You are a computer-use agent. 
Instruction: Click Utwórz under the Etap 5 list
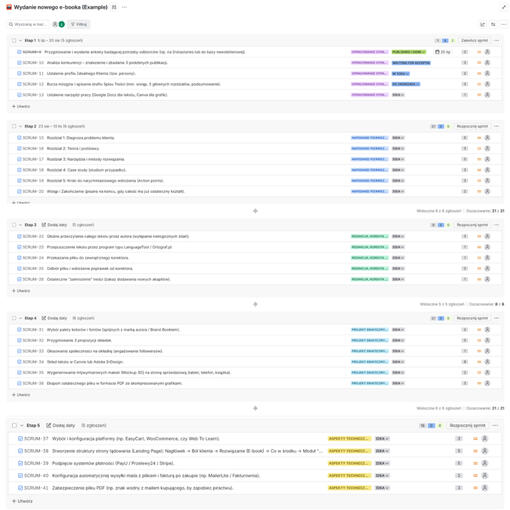[x=22, y=501]
